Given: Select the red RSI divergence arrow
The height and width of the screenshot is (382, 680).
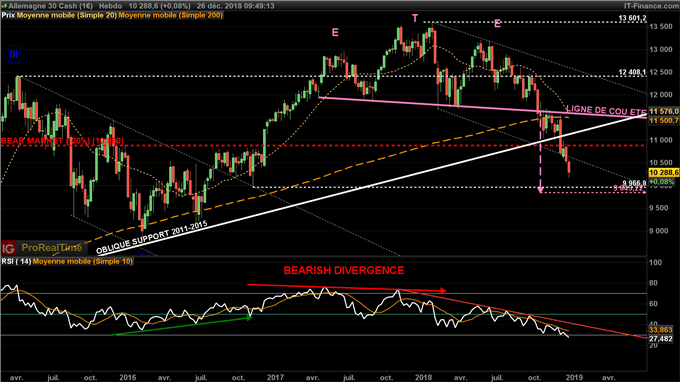Looking at the screenshot, I should pos(347,287).
